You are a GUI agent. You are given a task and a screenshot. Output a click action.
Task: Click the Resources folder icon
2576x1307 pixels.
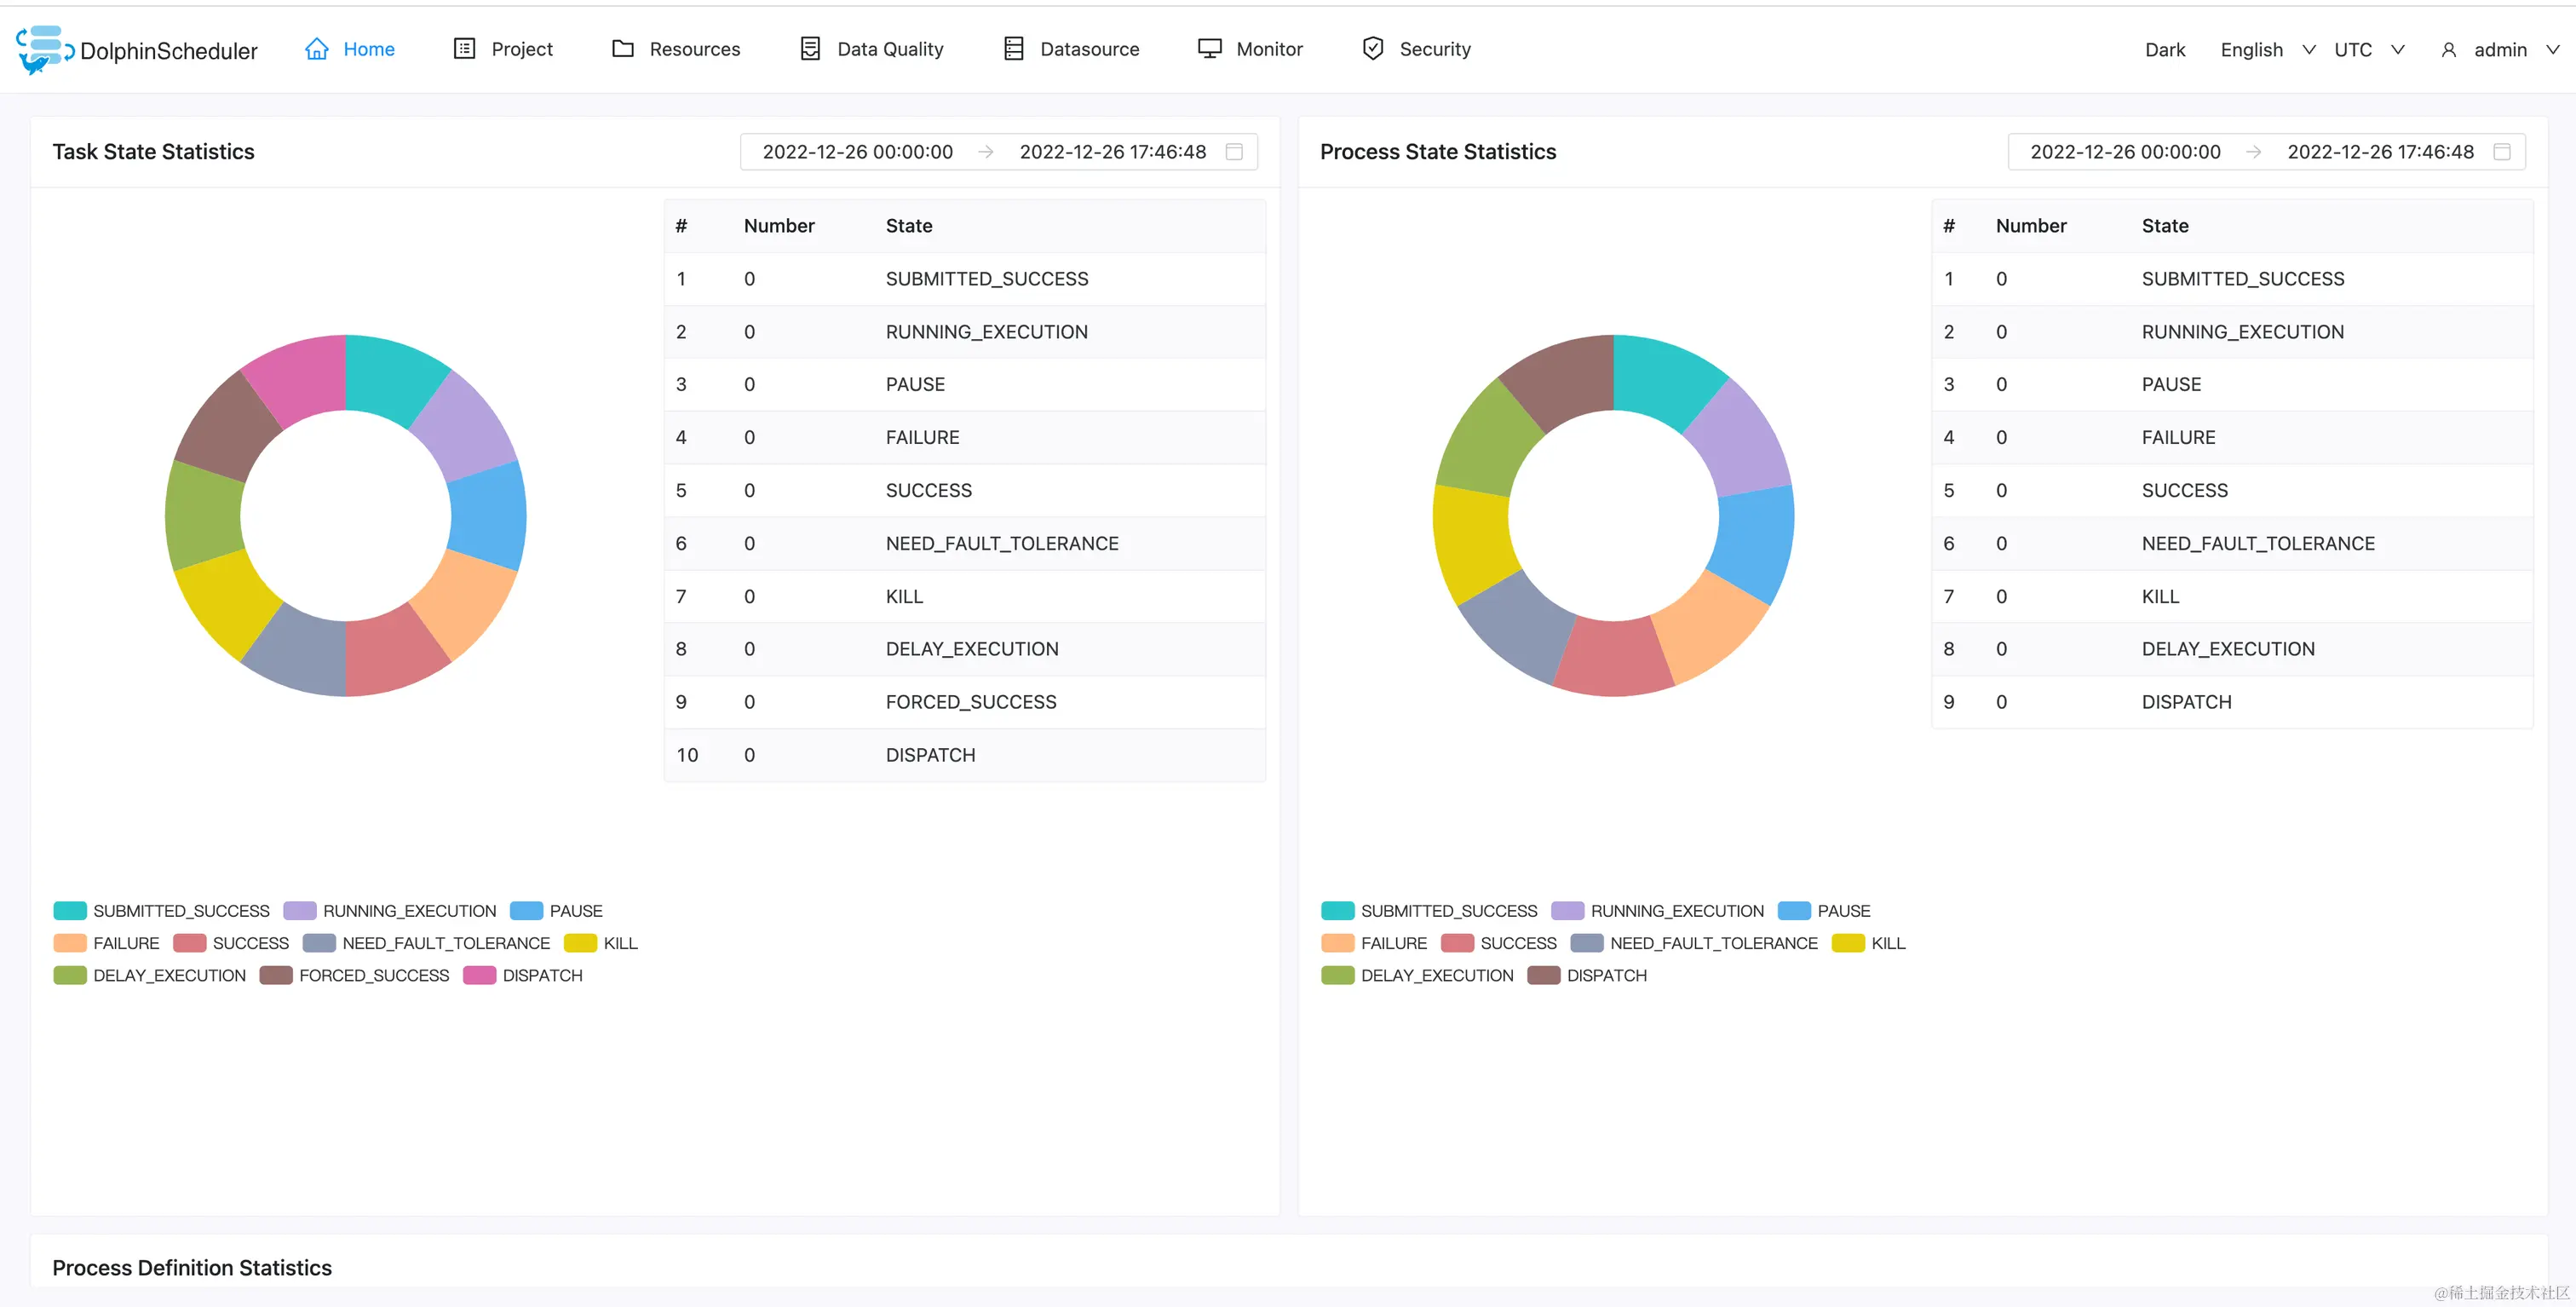[x=623, y=49]
